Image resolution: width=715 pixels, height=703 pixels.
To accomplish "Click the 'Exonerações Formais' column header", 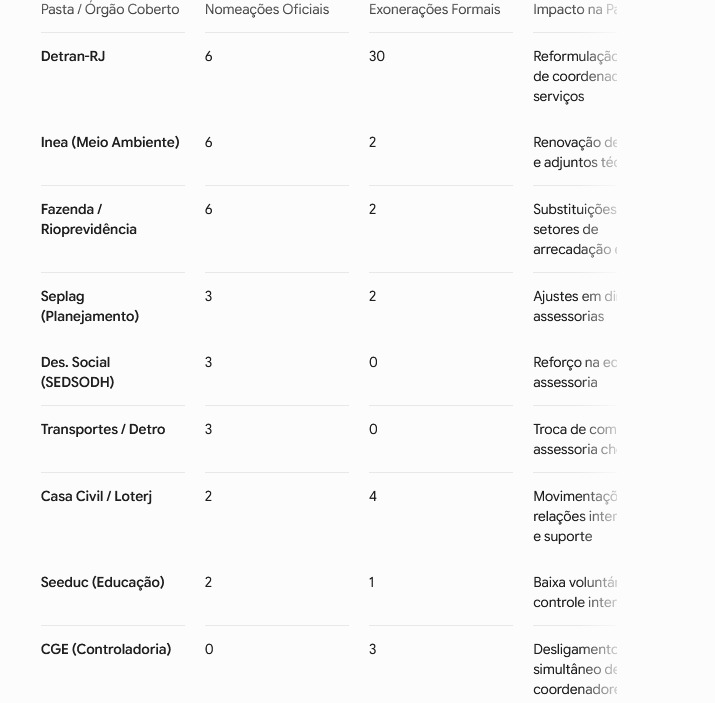I will [434, 10].
